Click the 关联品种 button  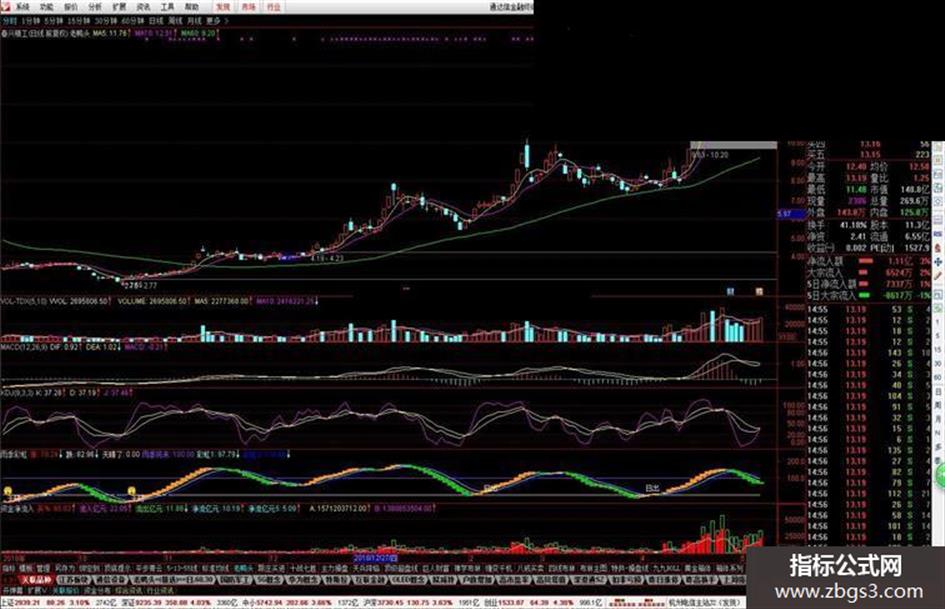(37, 580)
